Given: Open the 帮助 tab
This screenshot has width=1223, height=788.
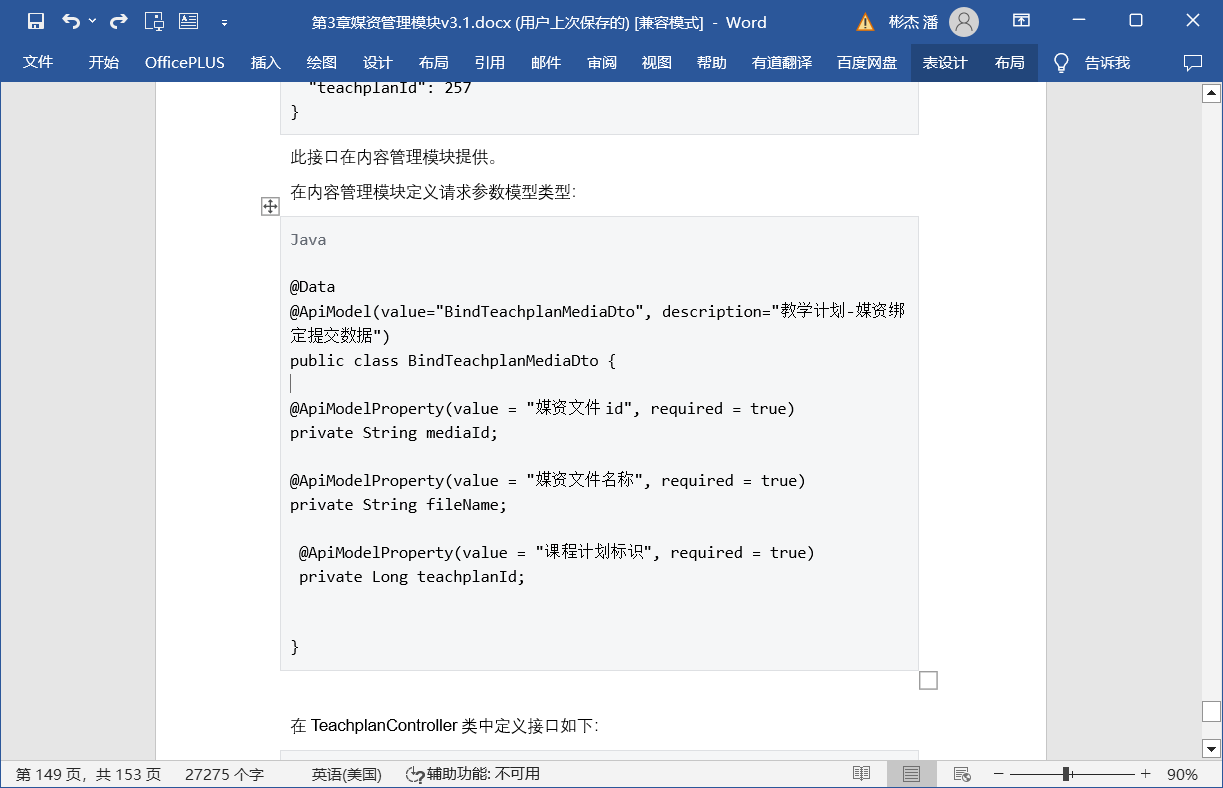Looking at the screenshot, I should (x=712, y=62).
